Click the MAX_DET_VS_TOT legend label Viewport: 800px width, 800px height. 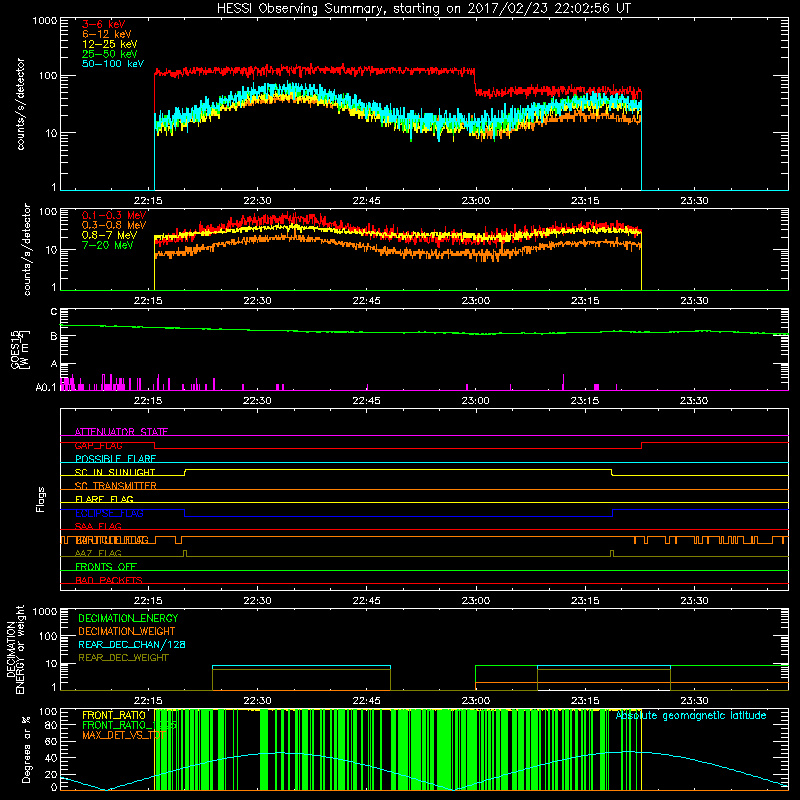124,735
